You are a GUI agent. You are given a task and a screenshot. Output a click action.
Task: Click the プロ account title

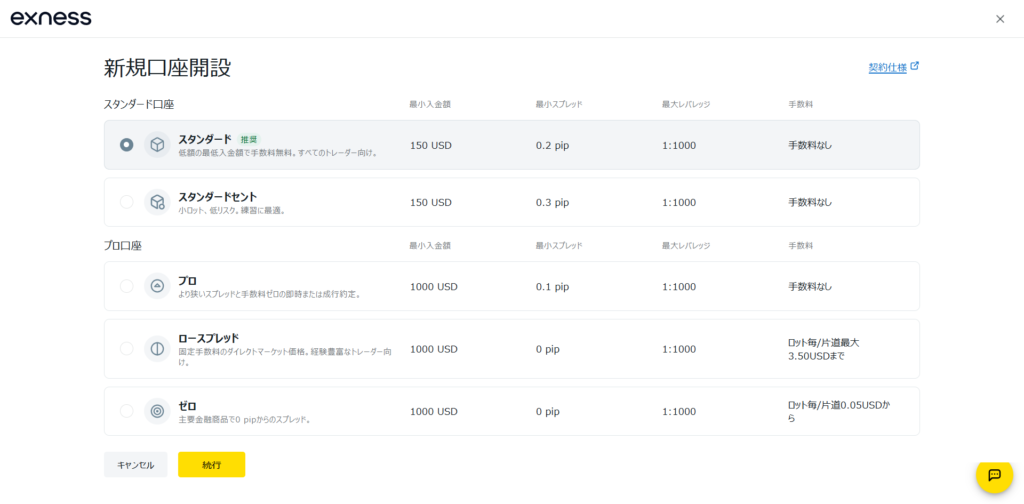[187, 281]
